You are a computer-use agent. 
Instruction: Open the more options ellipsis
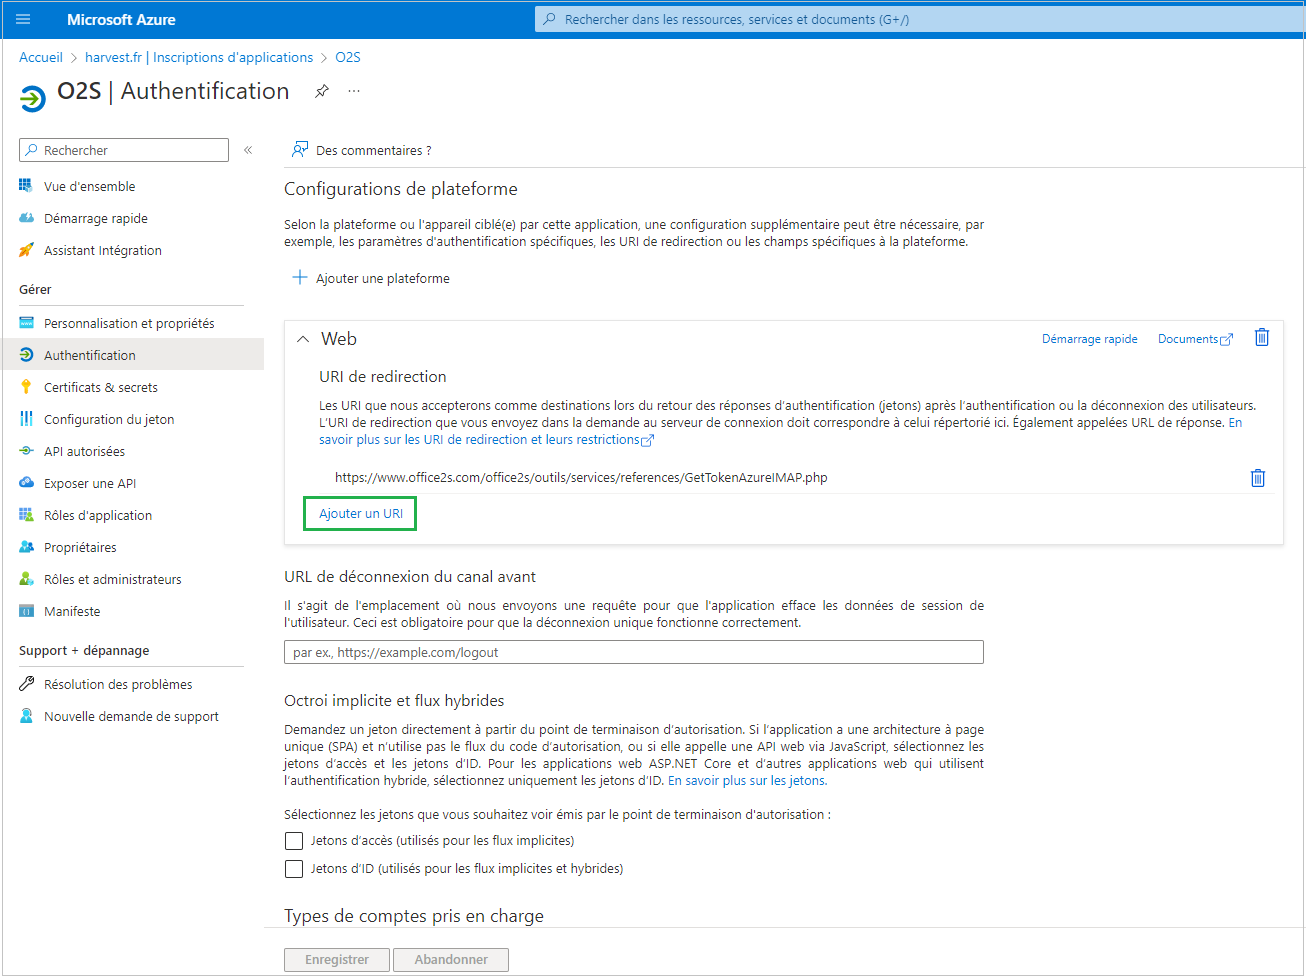[354, 91]
